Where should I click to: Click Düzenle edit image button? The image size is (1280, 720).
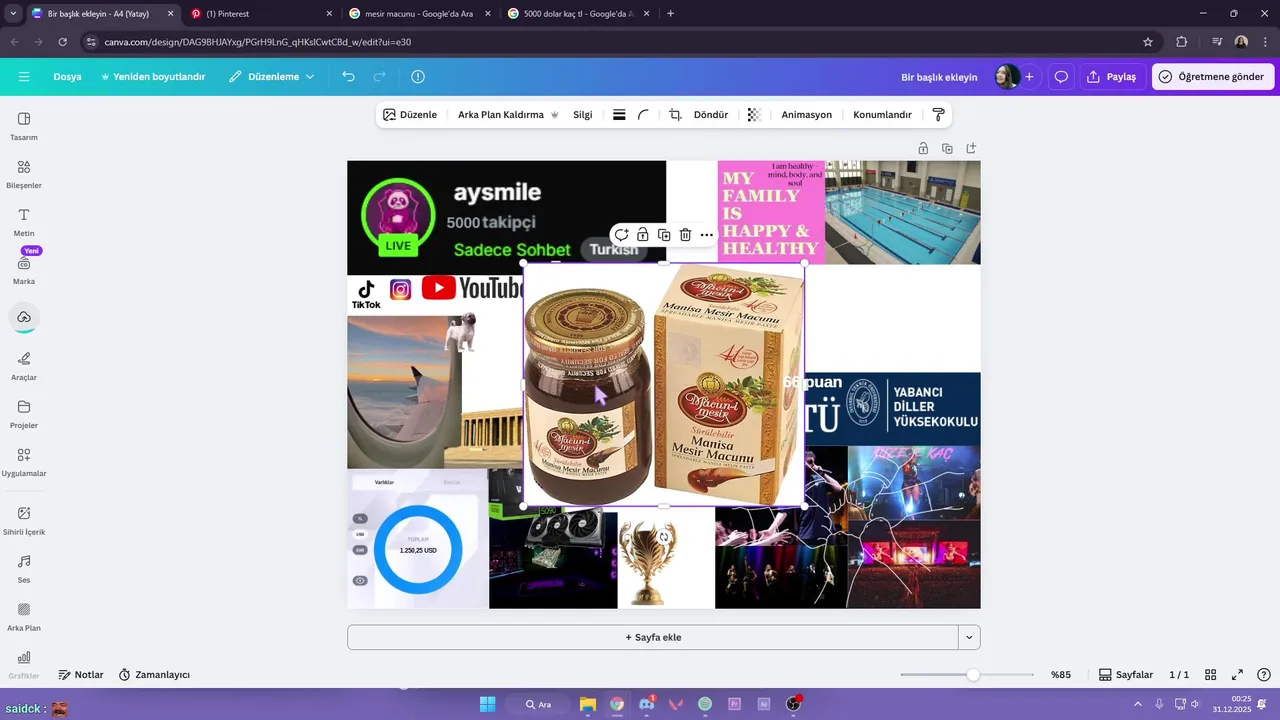(410, 115)
